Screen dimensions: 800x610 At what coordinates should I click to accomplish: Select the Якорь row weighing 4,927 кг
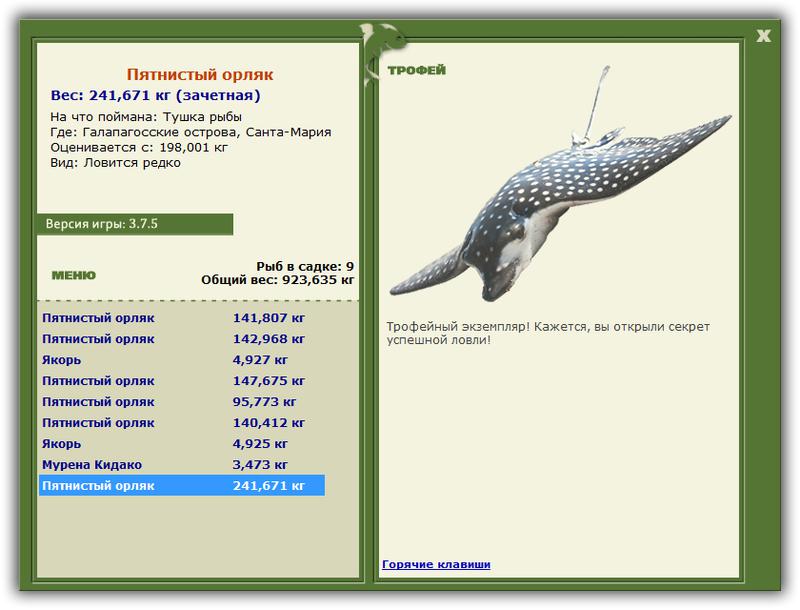point(182,360)
